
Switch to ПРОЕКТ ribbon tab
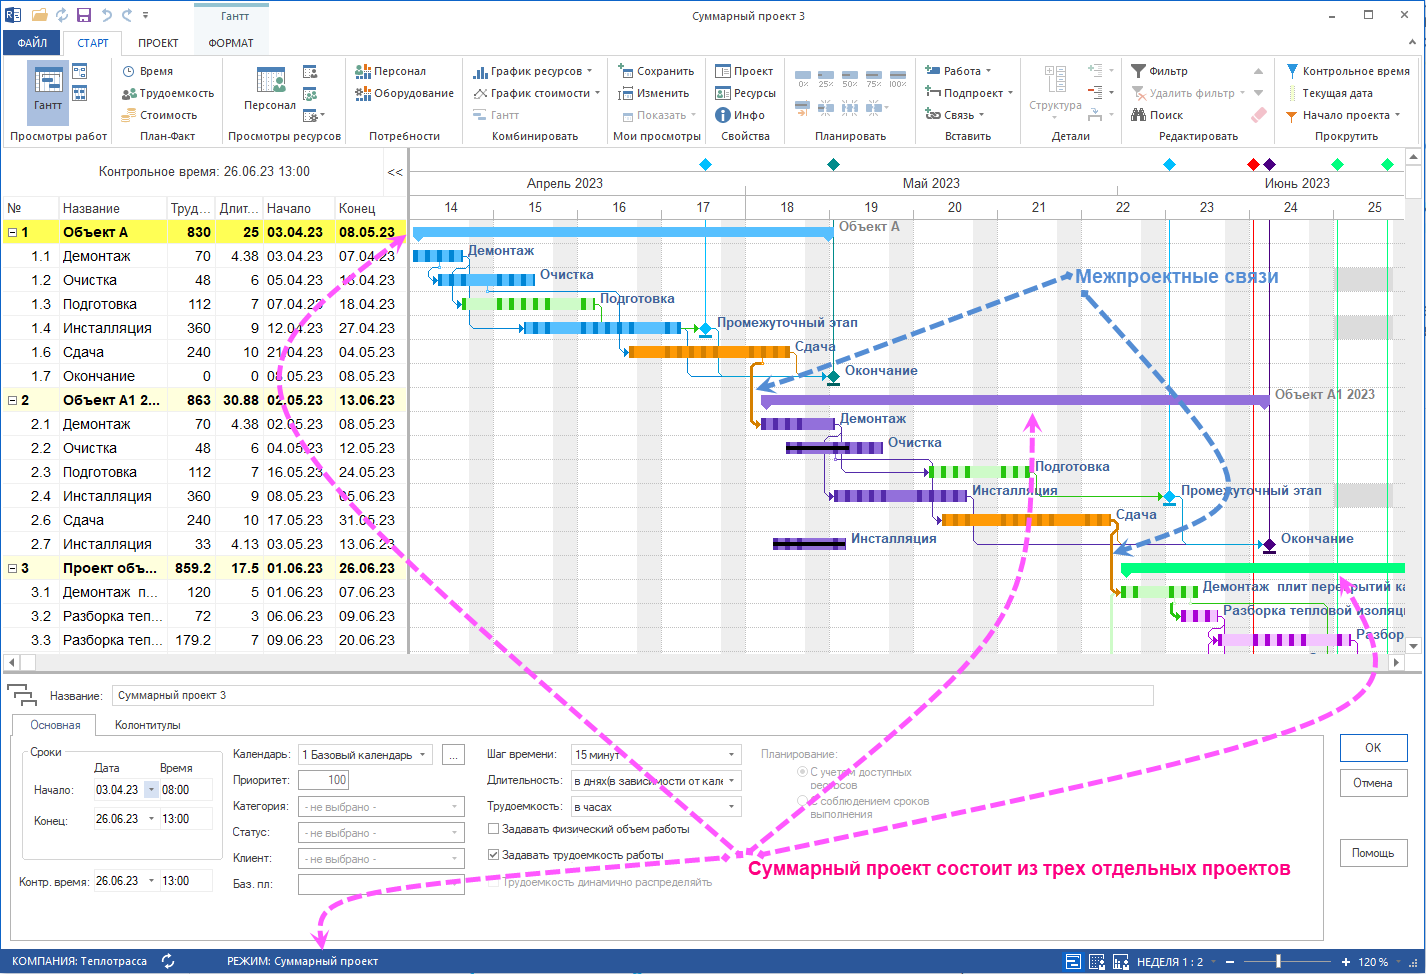pyautogui.click(x=158, y=43)
